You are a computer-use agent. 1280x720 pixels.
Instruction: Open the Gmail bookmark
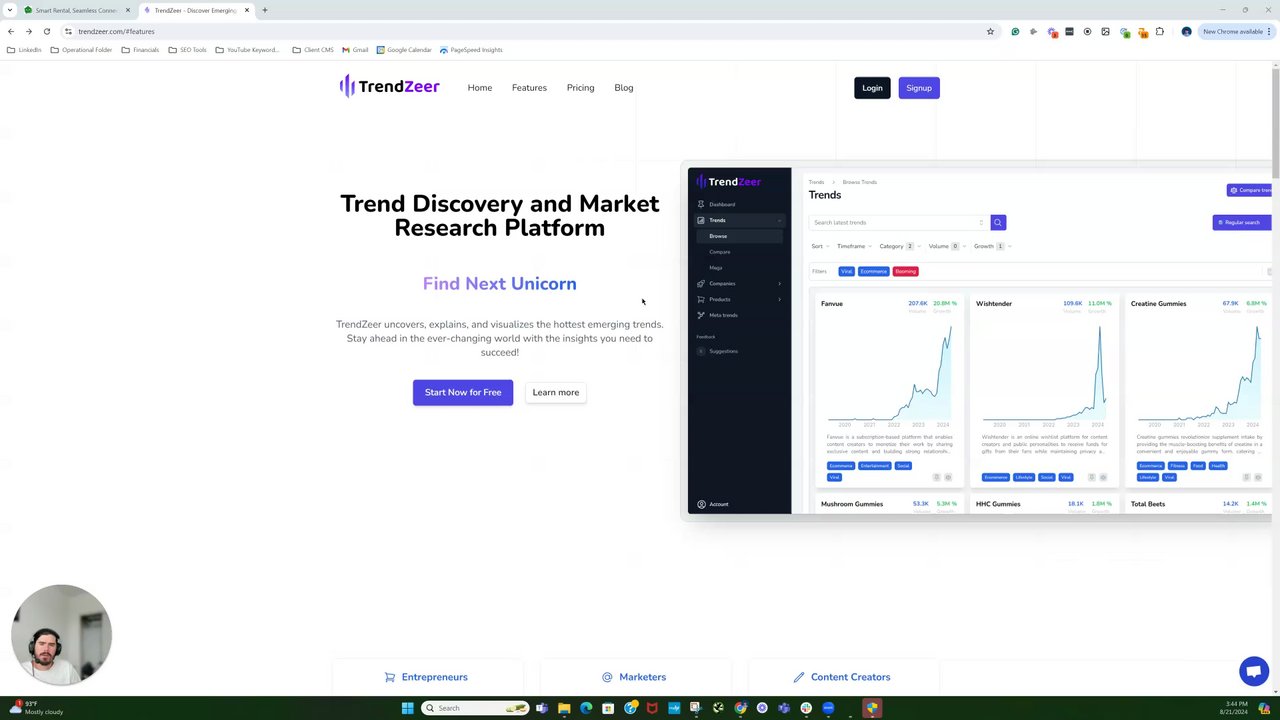[x=355, y=50]
